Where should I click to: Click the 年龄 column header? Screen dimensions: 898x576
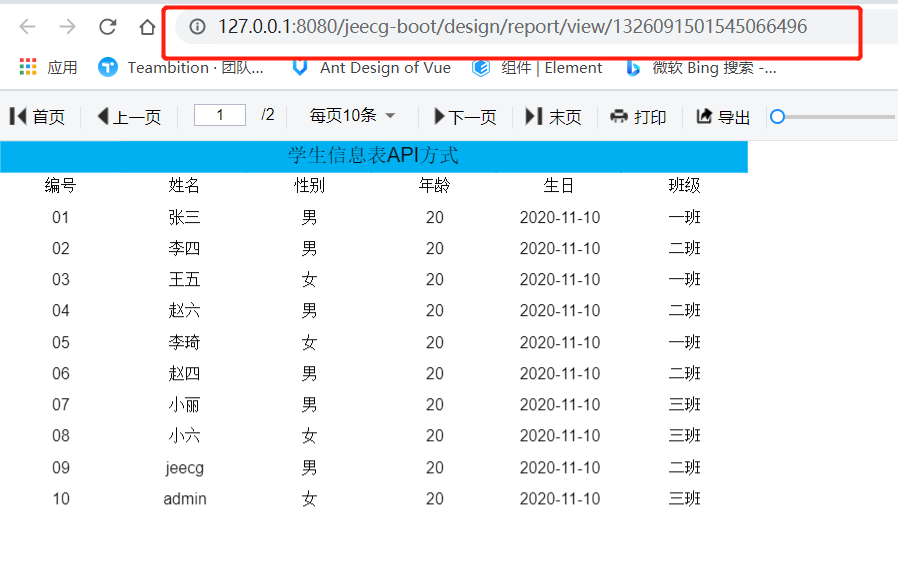(x=434, y=186)
